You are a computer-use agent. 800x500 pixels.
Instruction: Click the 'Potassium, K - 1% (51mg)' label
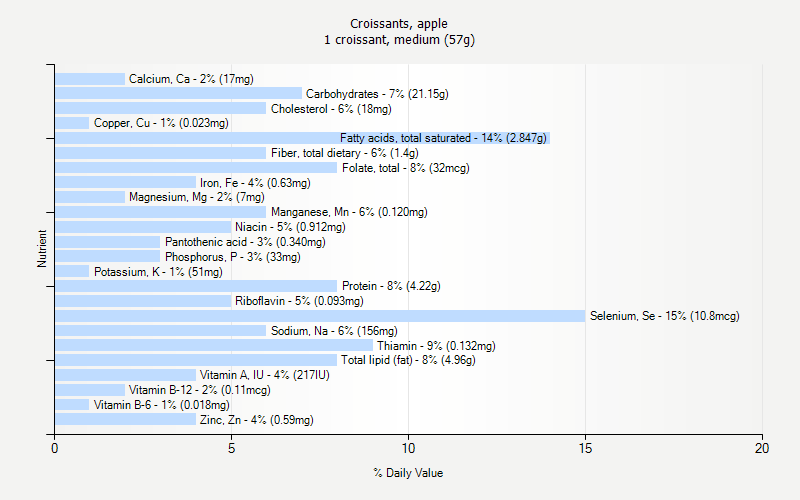(158, 271)
